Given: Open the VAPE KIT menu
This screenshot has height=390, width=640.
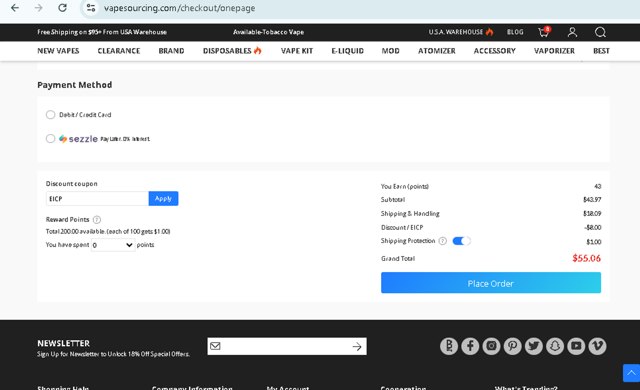Looking at the screenshot, I should pos(297,51).
